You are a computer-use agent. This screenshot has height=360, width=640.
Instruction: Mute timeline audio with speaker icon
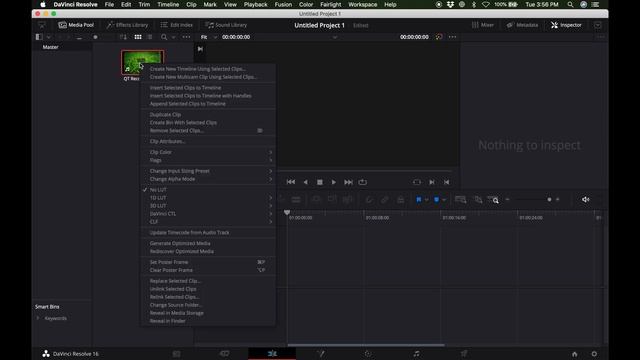586,200
